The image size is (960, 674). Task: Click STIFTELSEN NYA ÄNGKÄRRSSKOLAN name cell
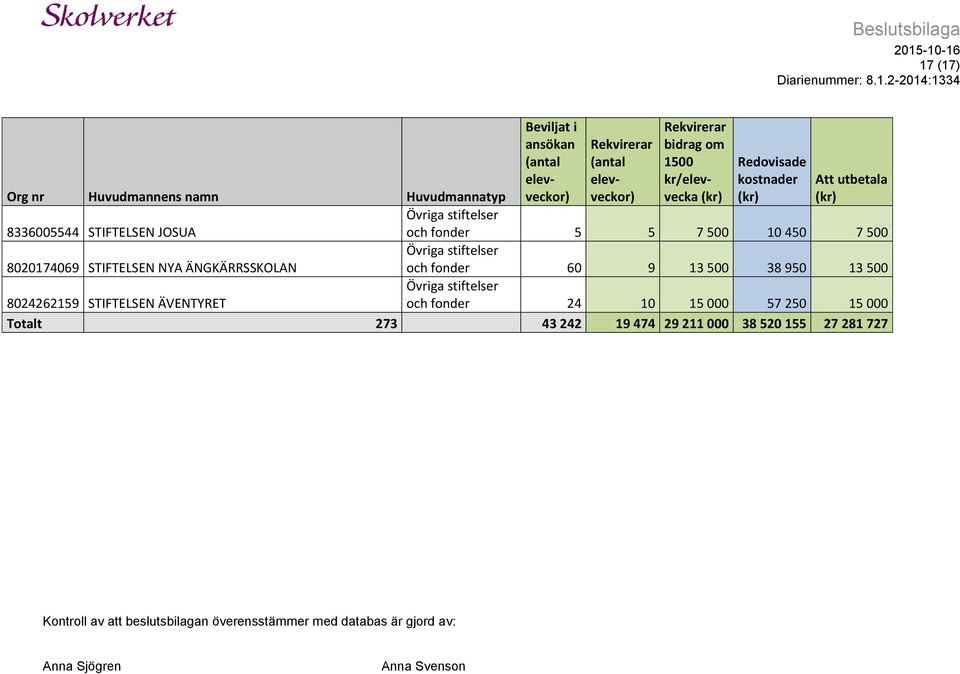pos(242,259)
